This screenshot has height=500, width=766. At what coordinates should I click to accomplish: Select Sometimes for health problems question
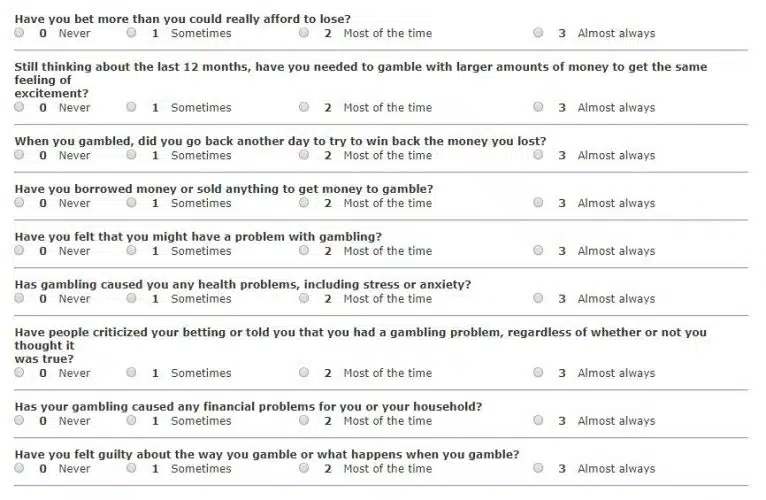(x=131, y=299)
